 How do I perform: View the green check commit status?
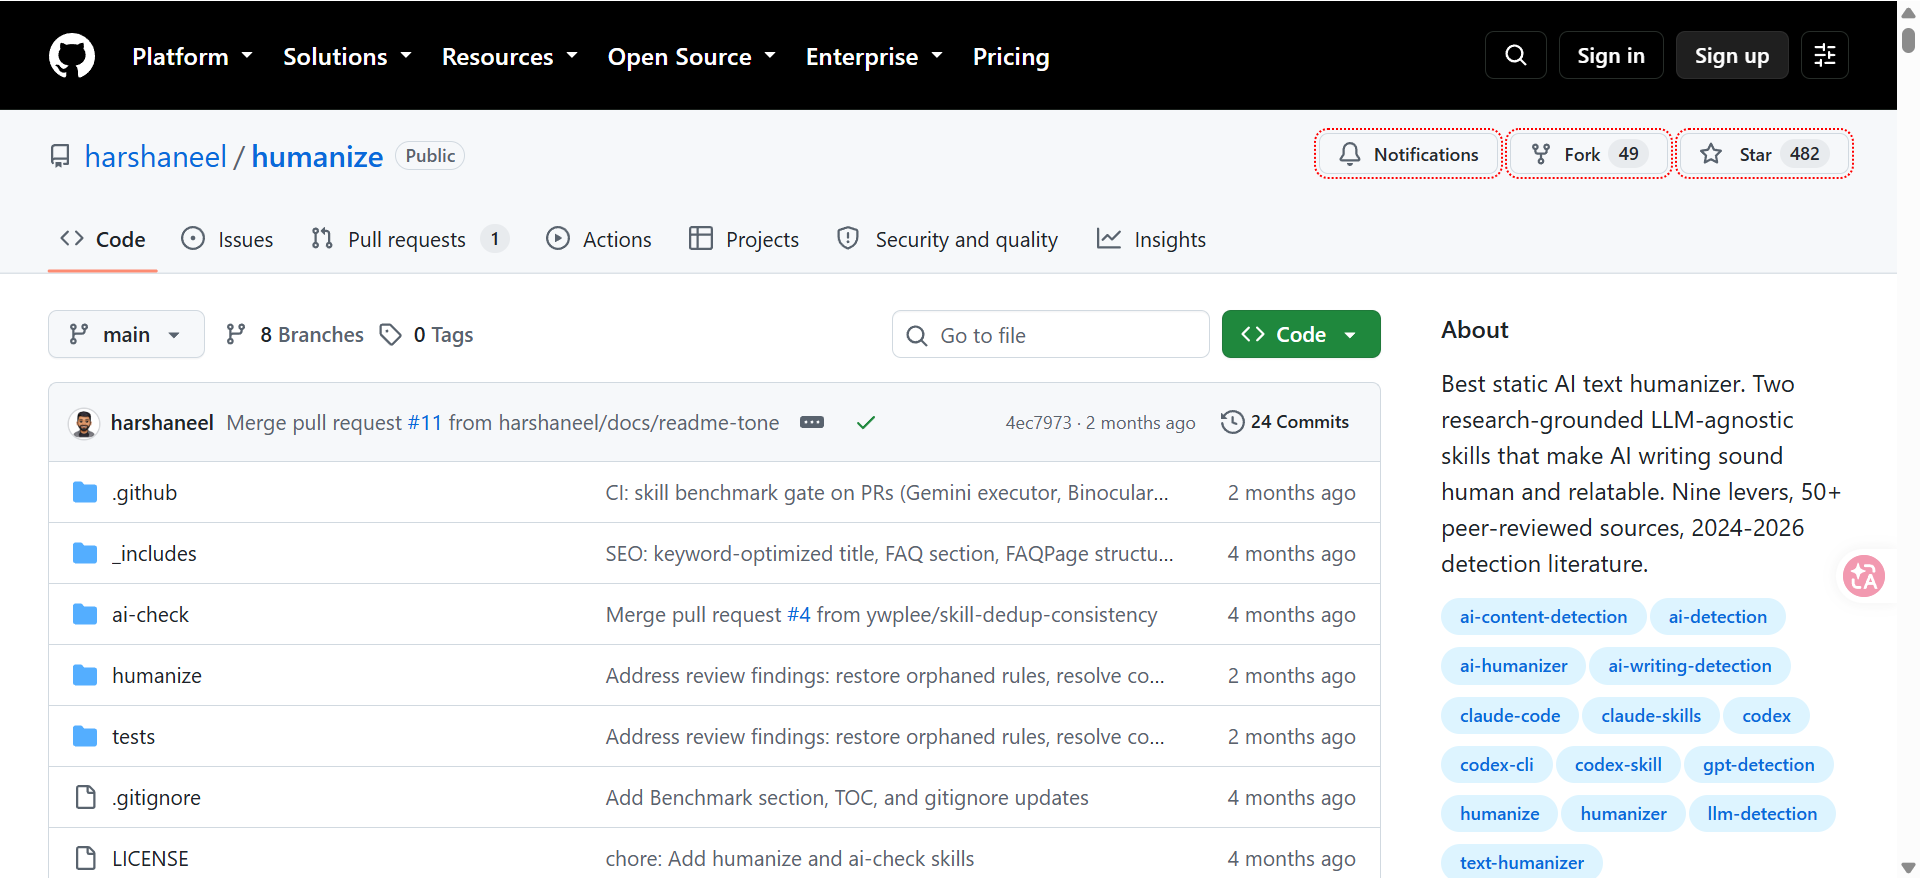866,422
